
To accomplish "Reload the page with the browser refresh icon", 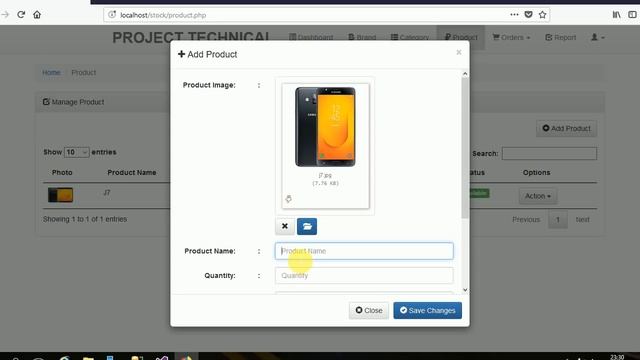I will pos(21,15).
